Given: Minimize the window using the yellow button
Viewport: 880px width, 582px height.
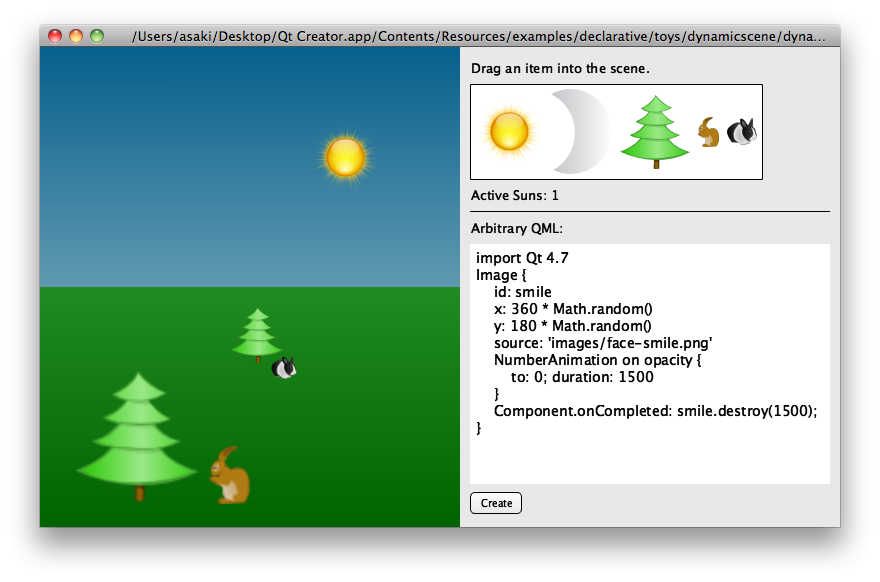Looking at the screenshot, I should click(76, 36).
